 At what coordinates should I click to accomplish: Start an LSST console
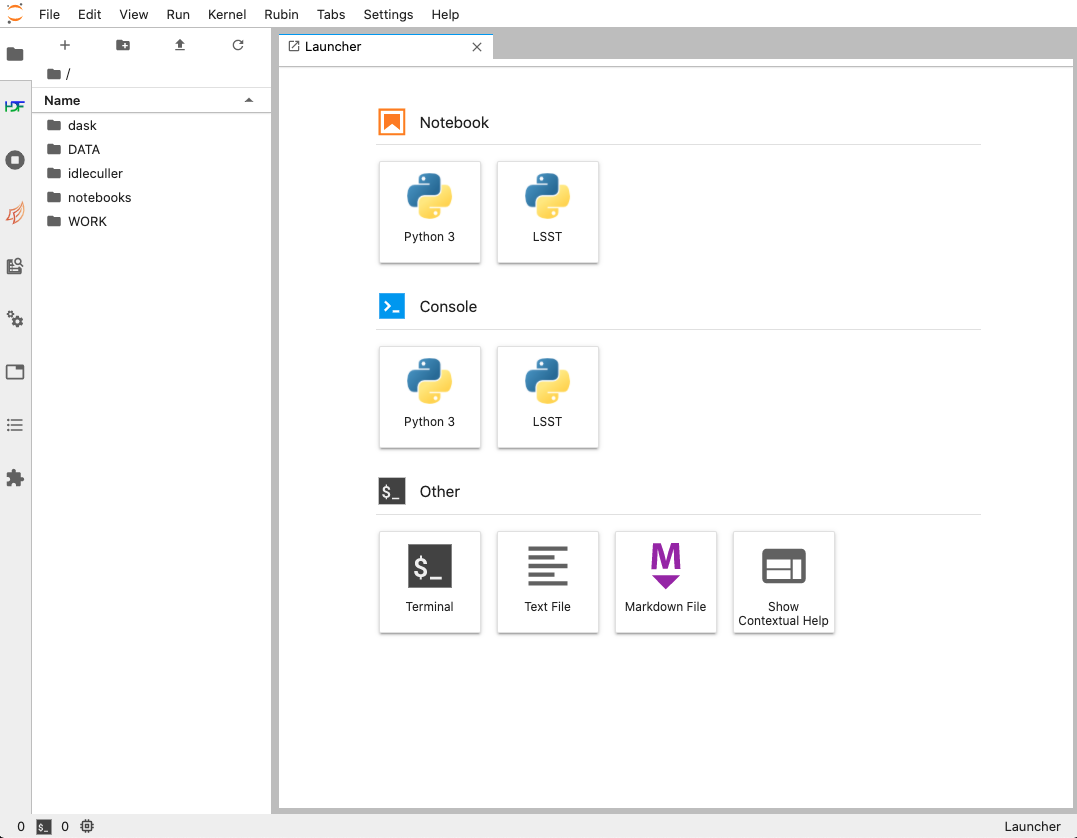[548, 397]
